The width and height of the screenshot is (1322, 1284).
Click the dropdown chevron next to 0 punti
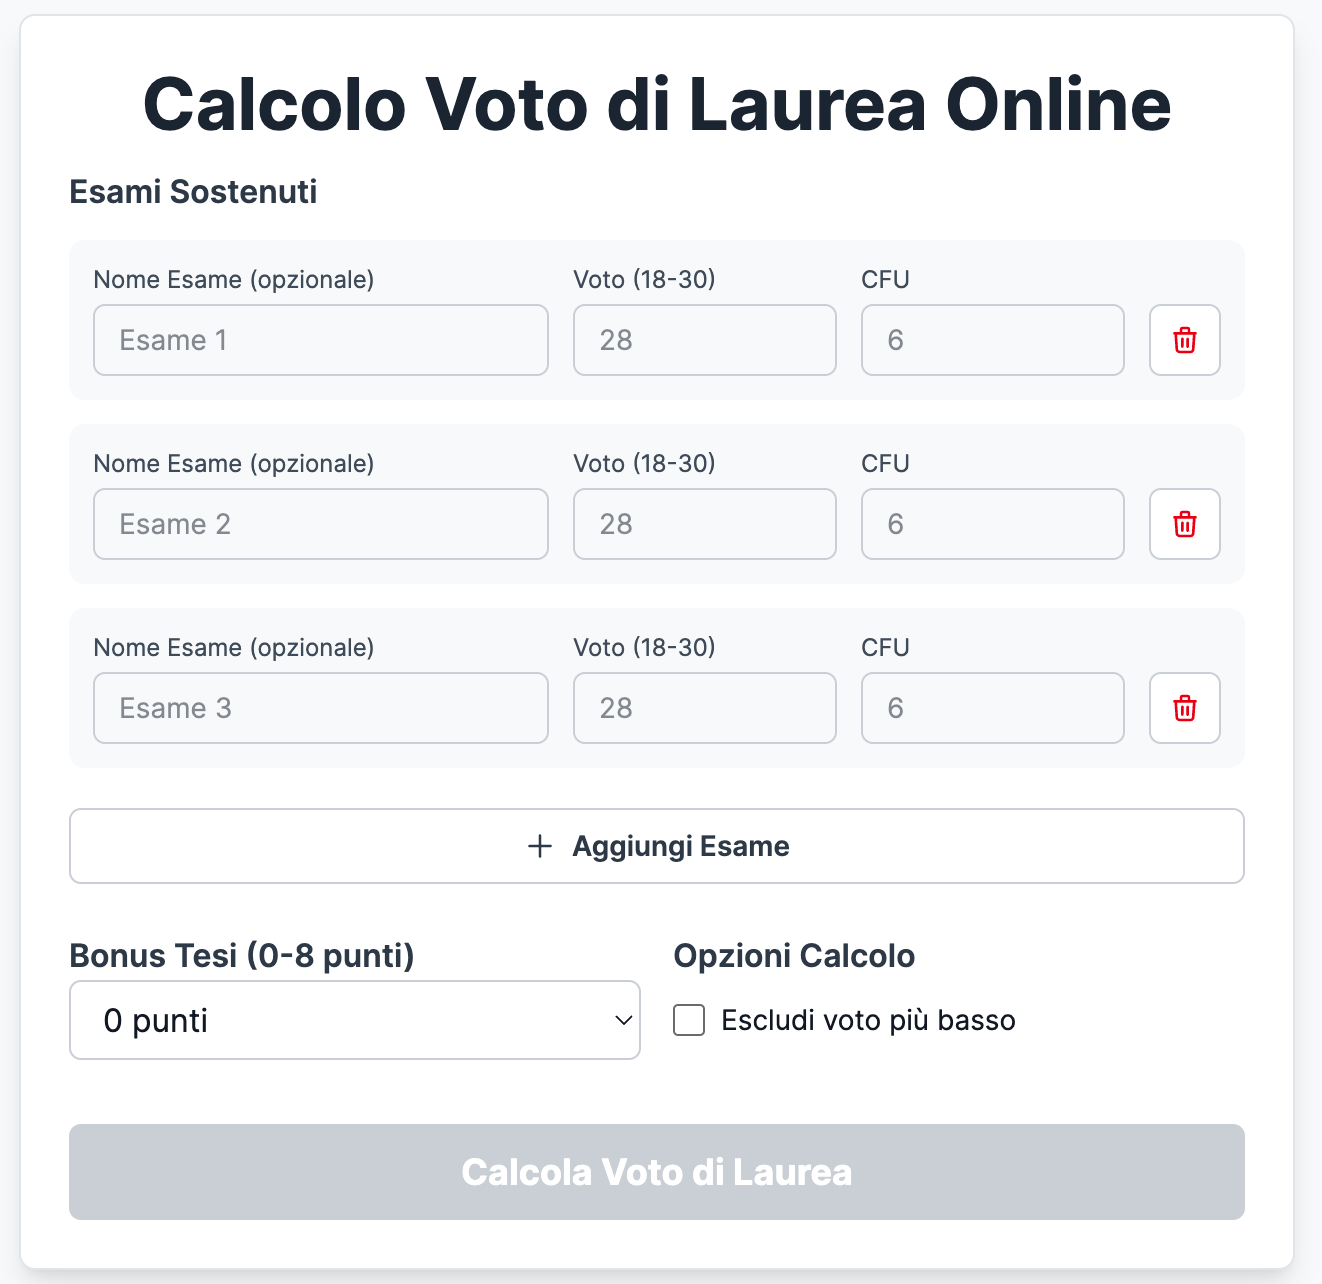618,1020
